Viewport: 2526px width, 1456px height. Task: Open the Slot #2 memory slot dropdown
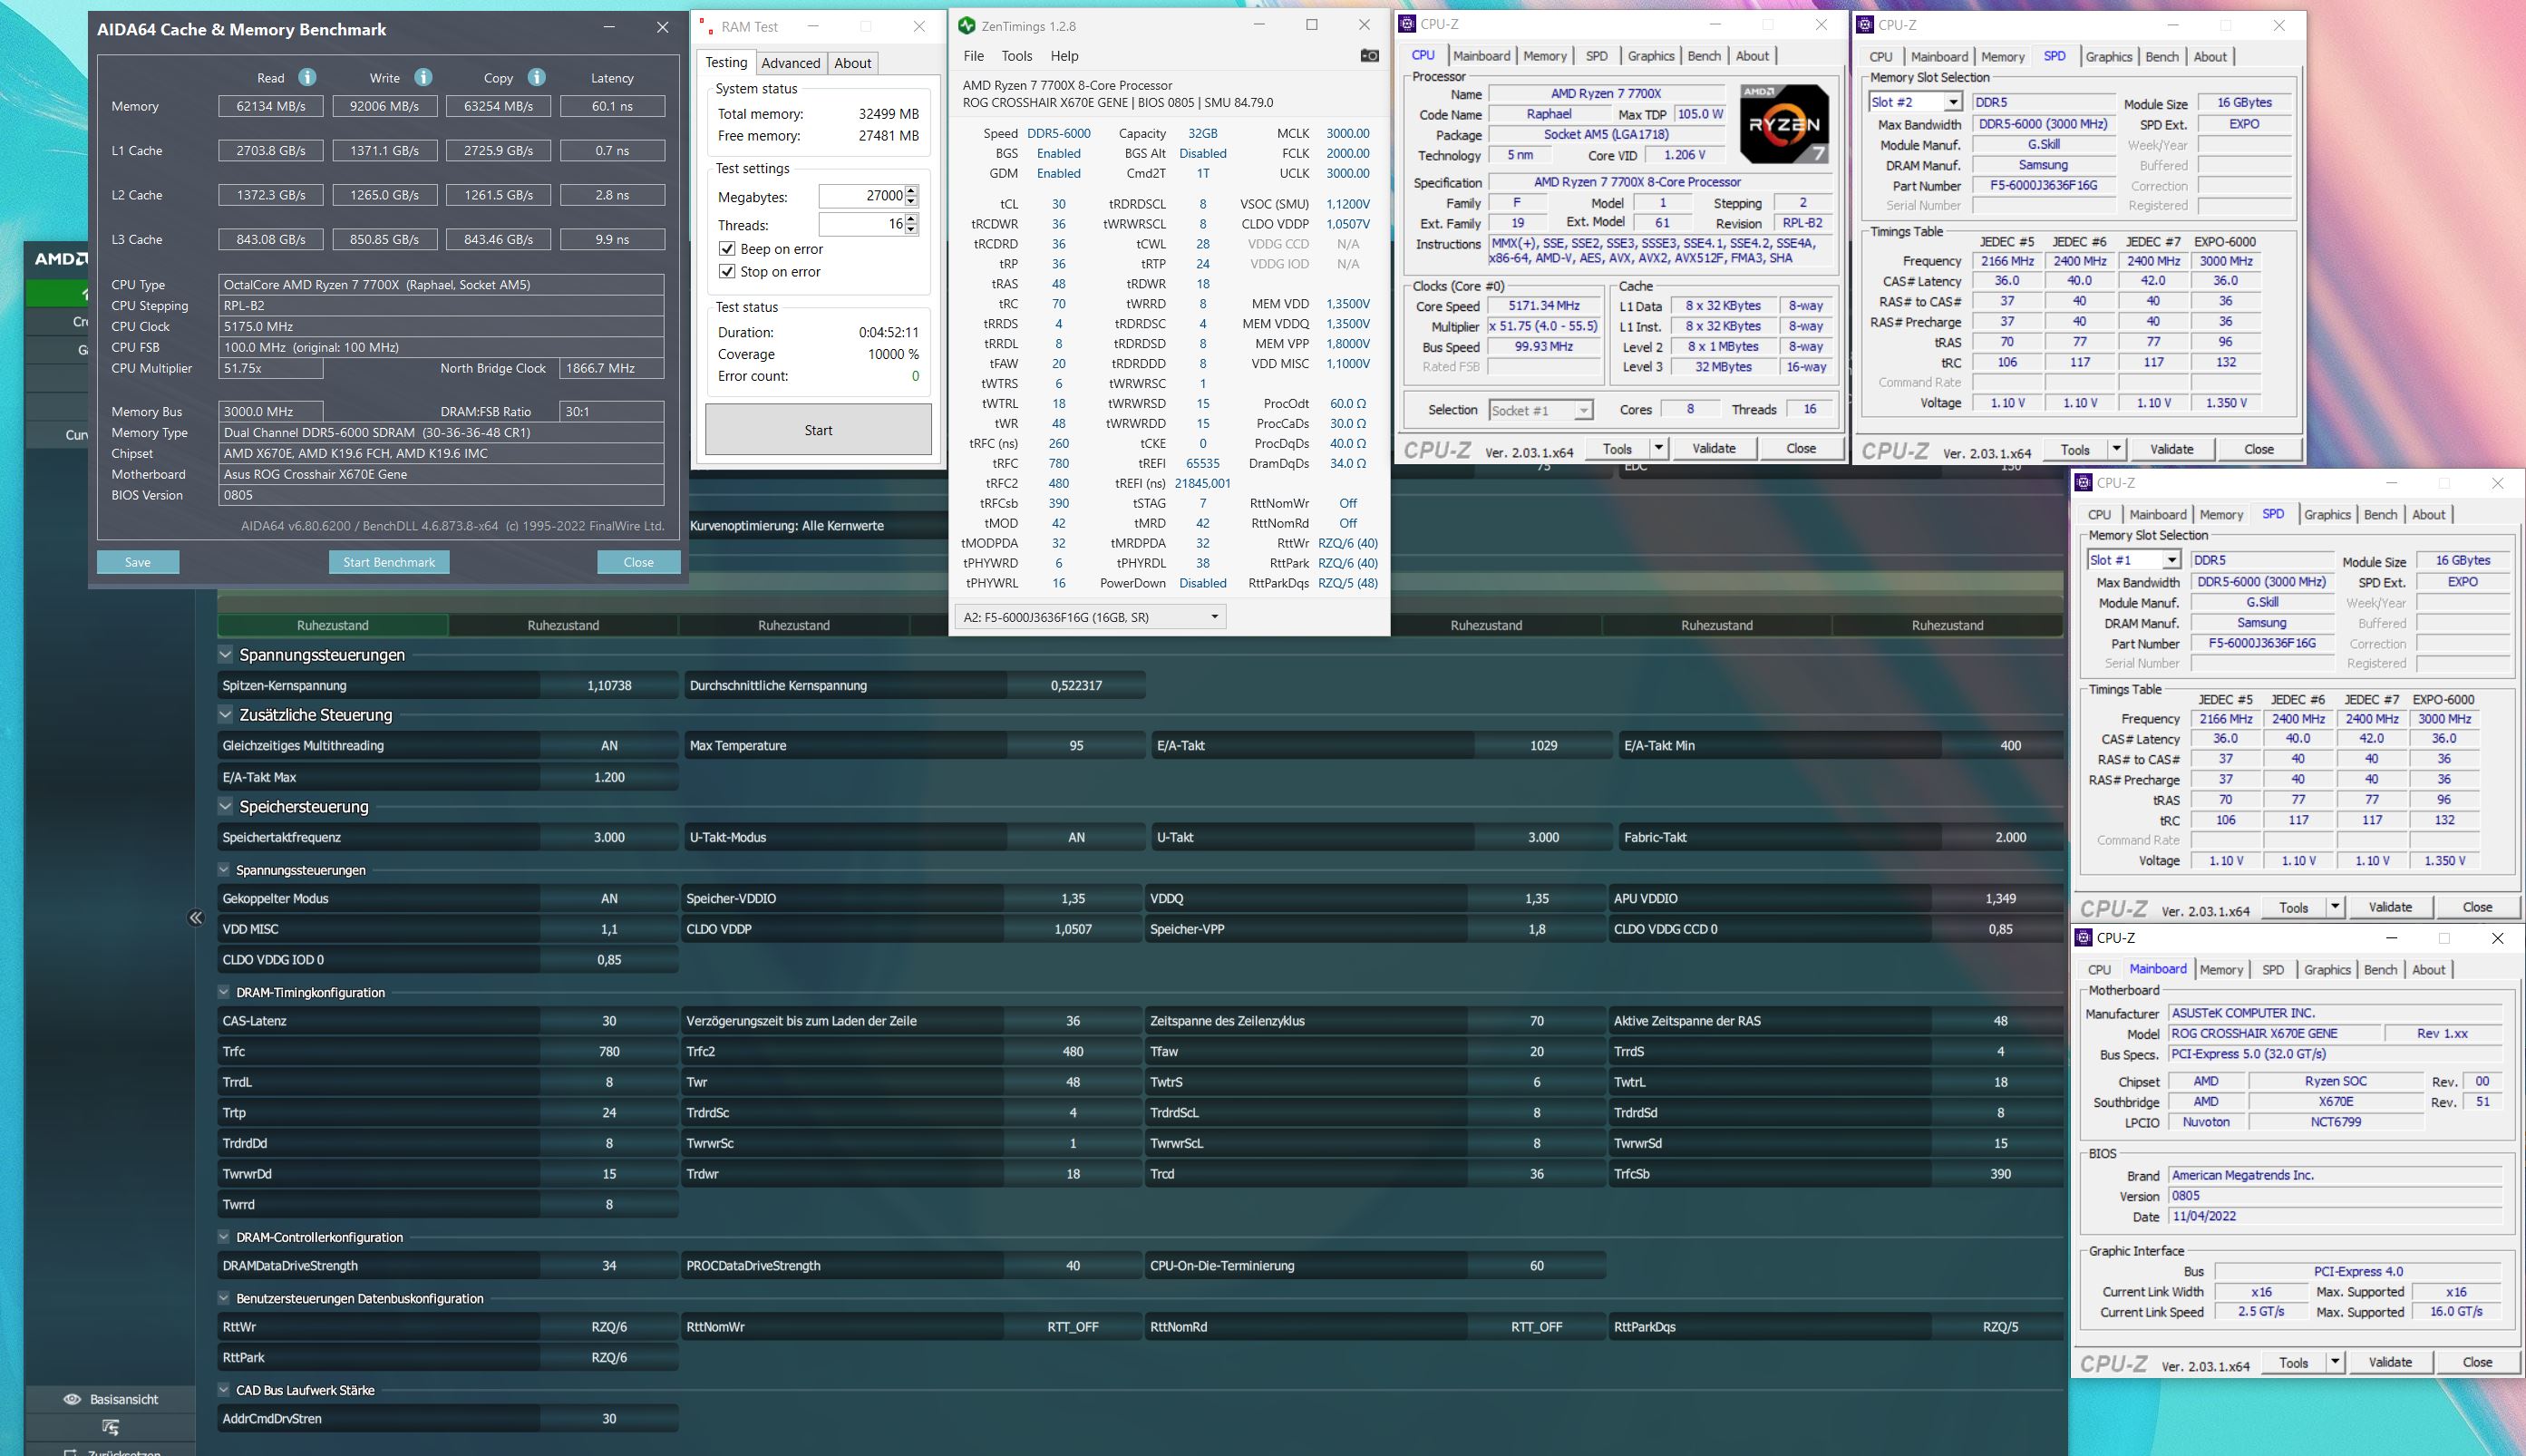[x=1952, y=102]
